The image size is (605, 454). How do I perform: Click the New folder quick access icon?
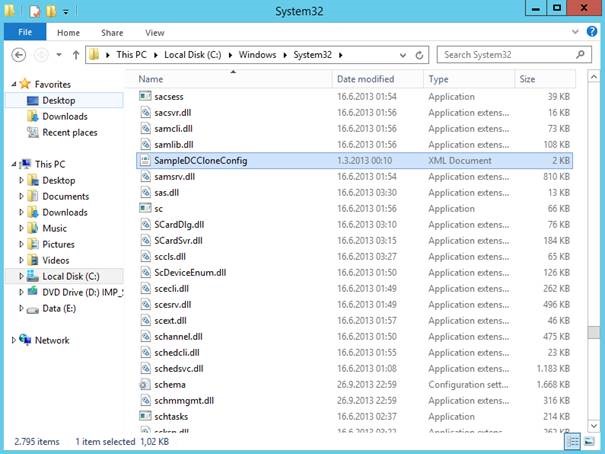(51, 11)
